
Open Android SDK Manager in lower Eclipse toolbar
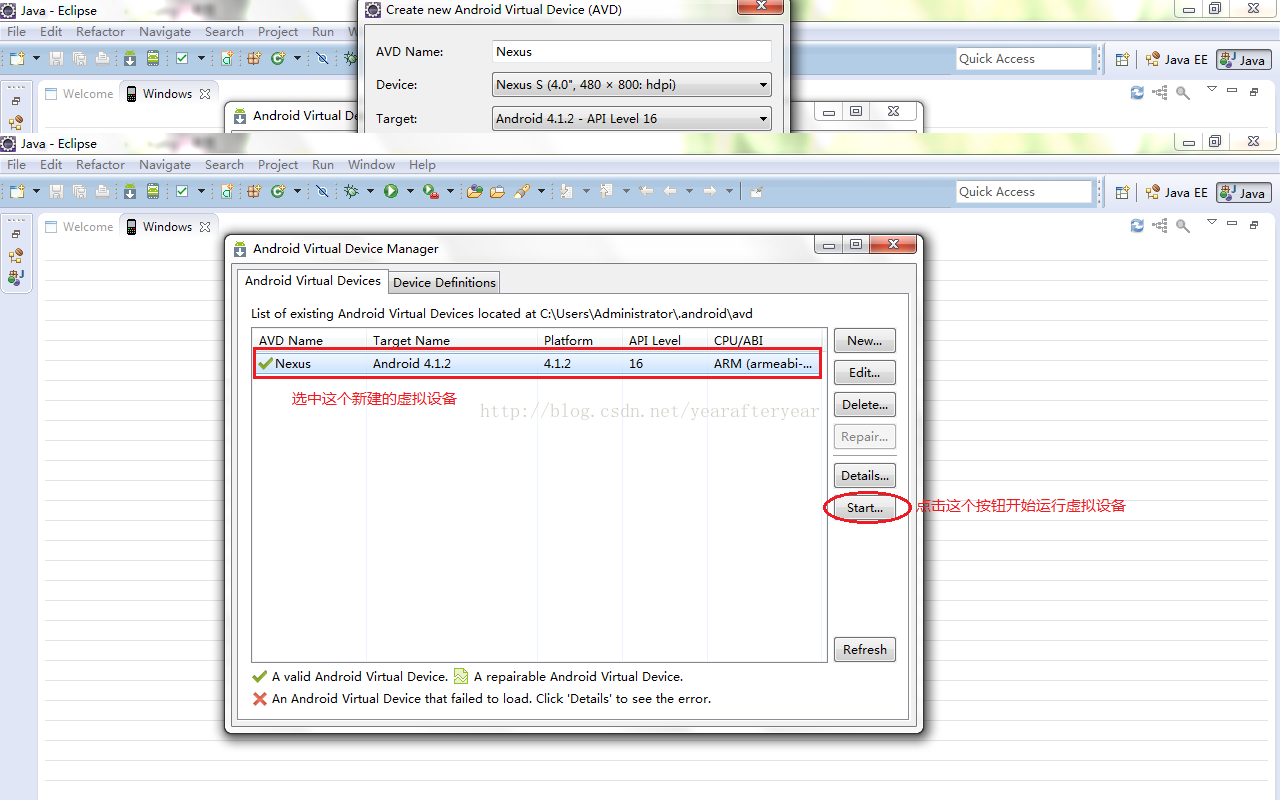[129, 191]
